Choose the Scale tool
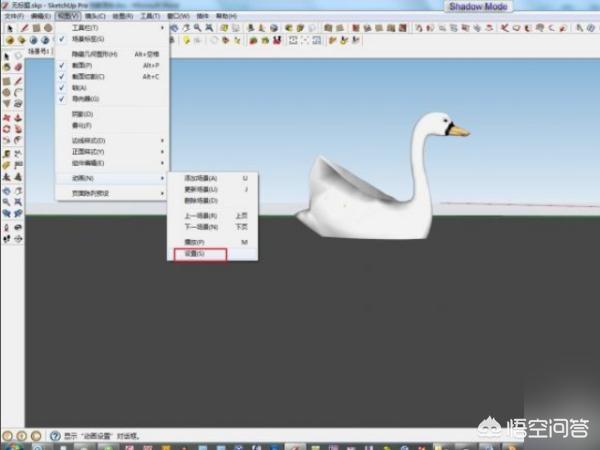Screen dimensions: 600x450 click(x=7, y=140)
